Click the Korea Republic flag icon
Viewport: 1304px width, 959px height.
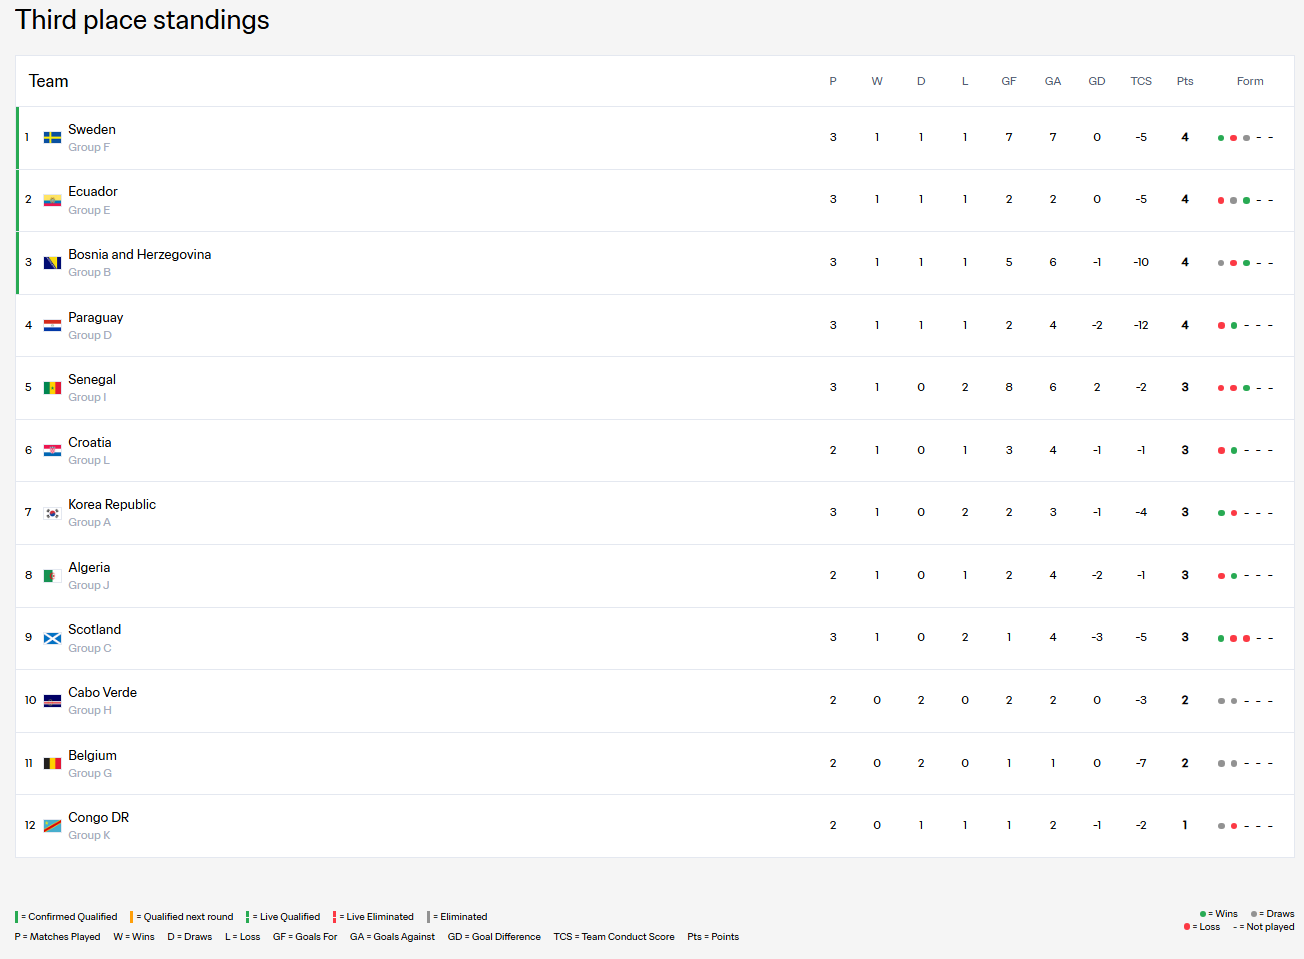(52, 513)
